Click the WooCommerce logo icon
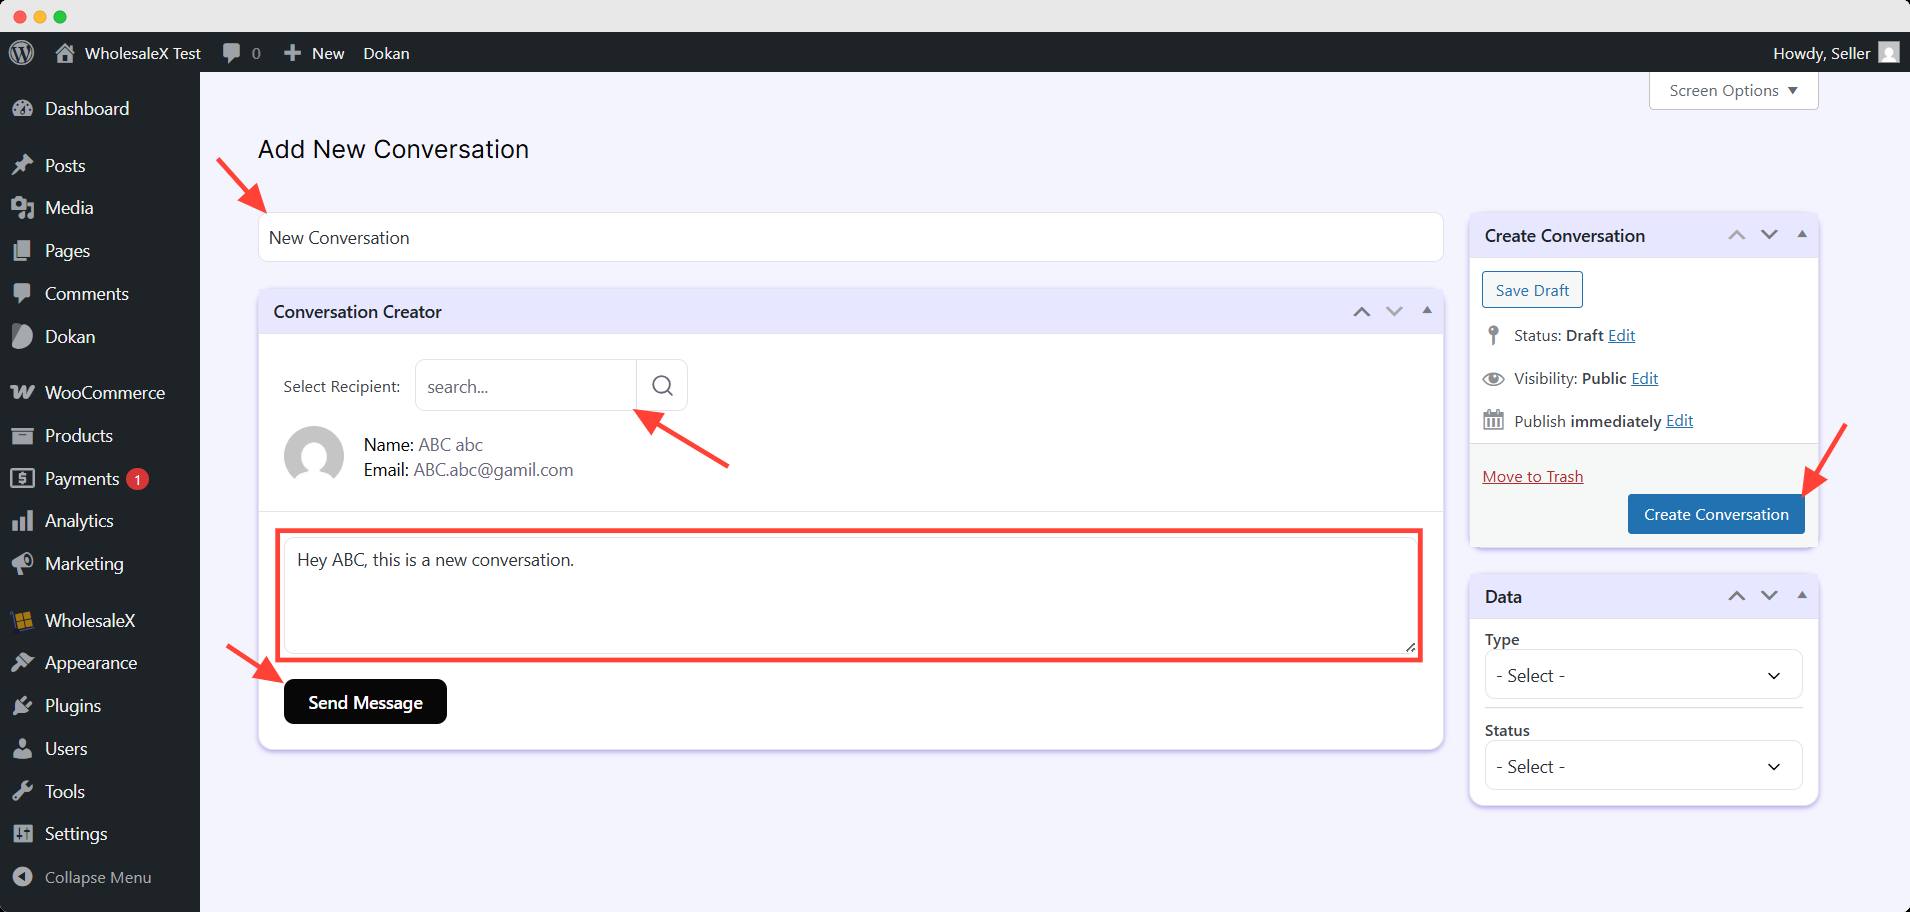This screenshot has height=912, width=1910. [x=22, y=393]
